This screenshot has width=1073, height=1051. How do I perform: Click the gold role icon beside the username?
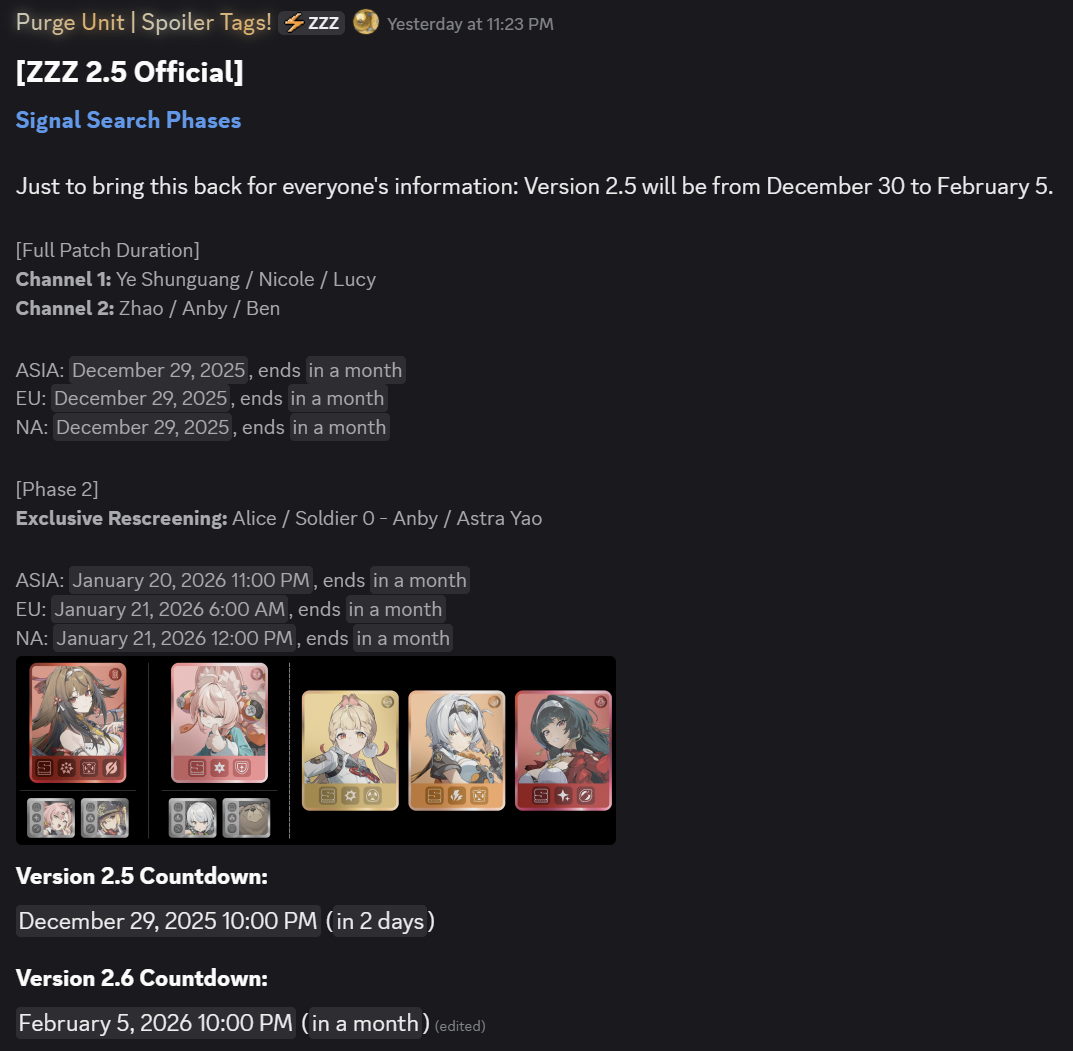coord(366,23)
